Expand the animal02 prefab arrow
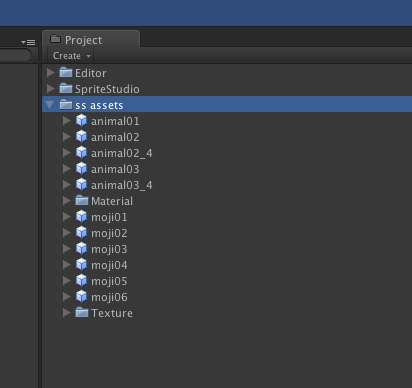 67,137
